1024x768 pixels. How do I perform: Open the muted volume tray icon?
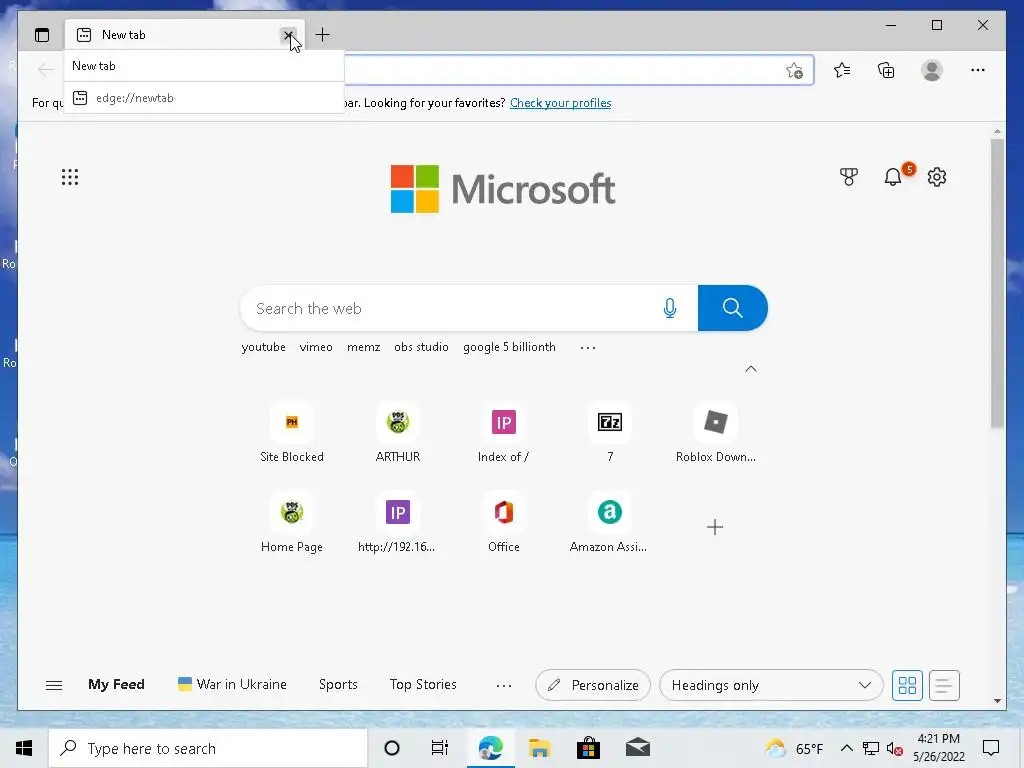click(x=895, y=749)
